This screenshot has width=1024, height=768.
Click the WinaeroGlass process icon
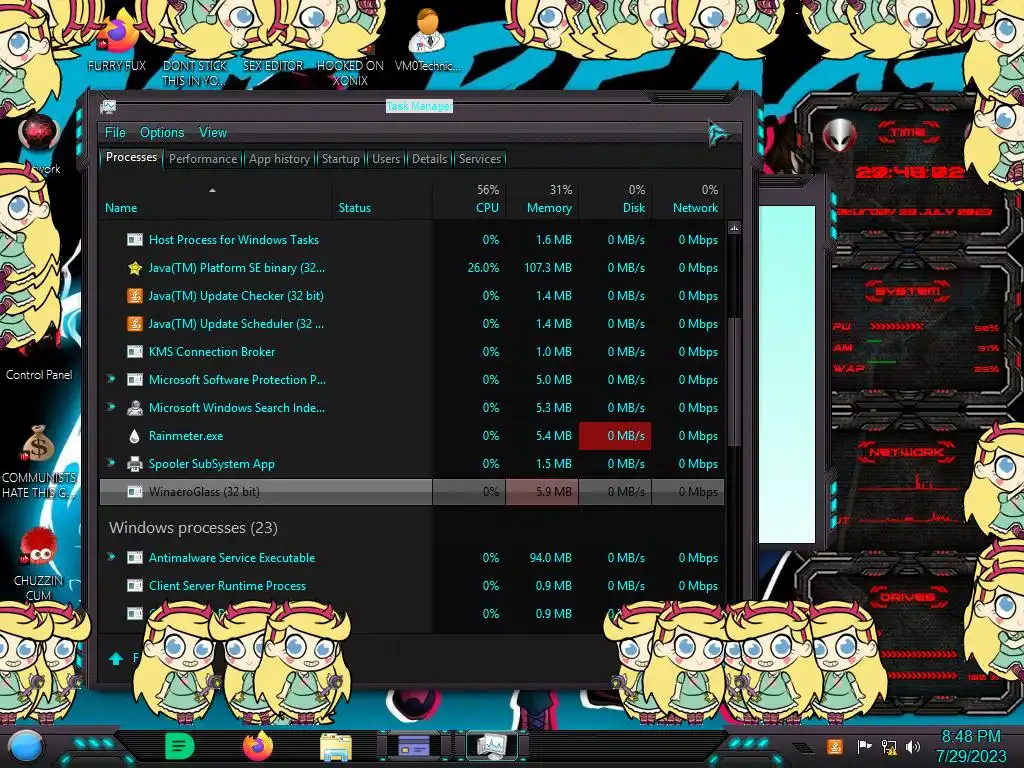coord(135,492)
